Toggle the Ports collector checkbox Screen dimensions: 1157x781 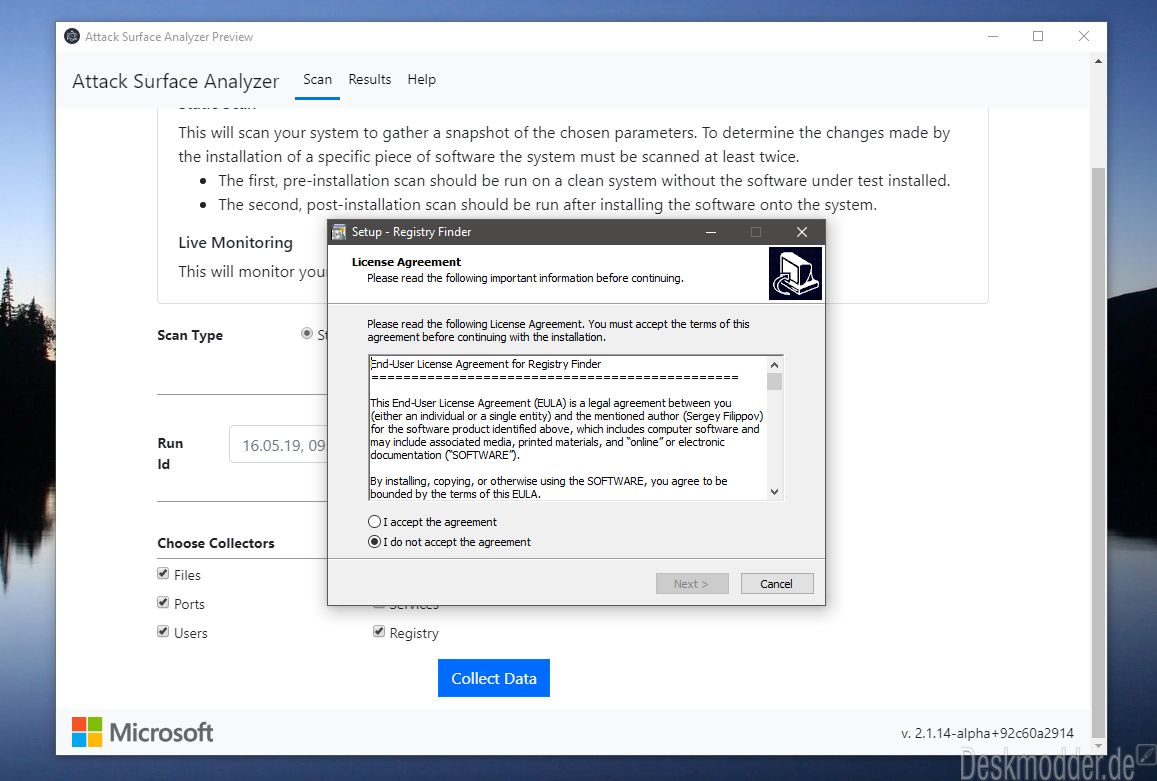(163, 602)
